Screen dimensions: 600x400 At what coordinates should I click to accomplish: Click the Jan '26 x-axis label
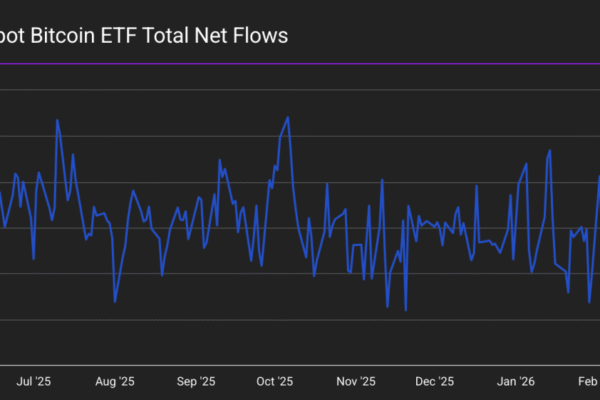516,381
